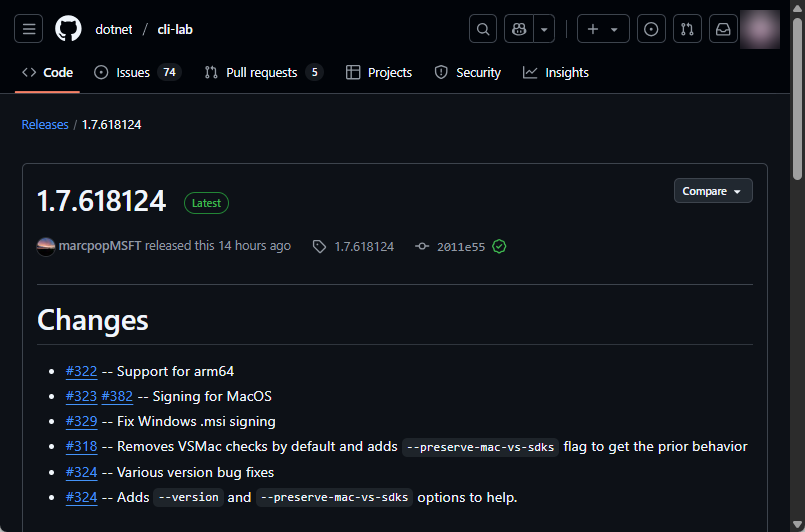Open the notifications inbox icon
The width and height of the screenshot is (805, 532).
click(x=722, y=29)
